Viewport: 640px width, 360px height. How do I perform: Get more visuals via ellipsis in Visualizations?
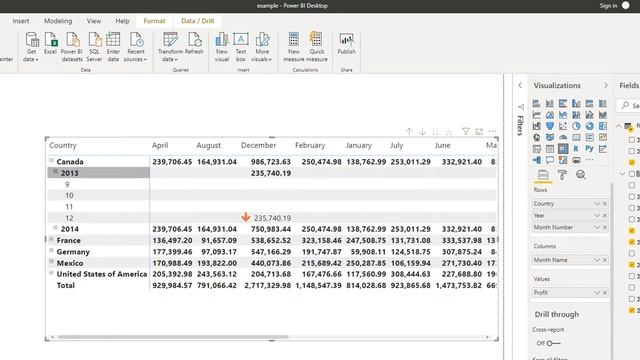pyautogui.click(x=590, y=160)
